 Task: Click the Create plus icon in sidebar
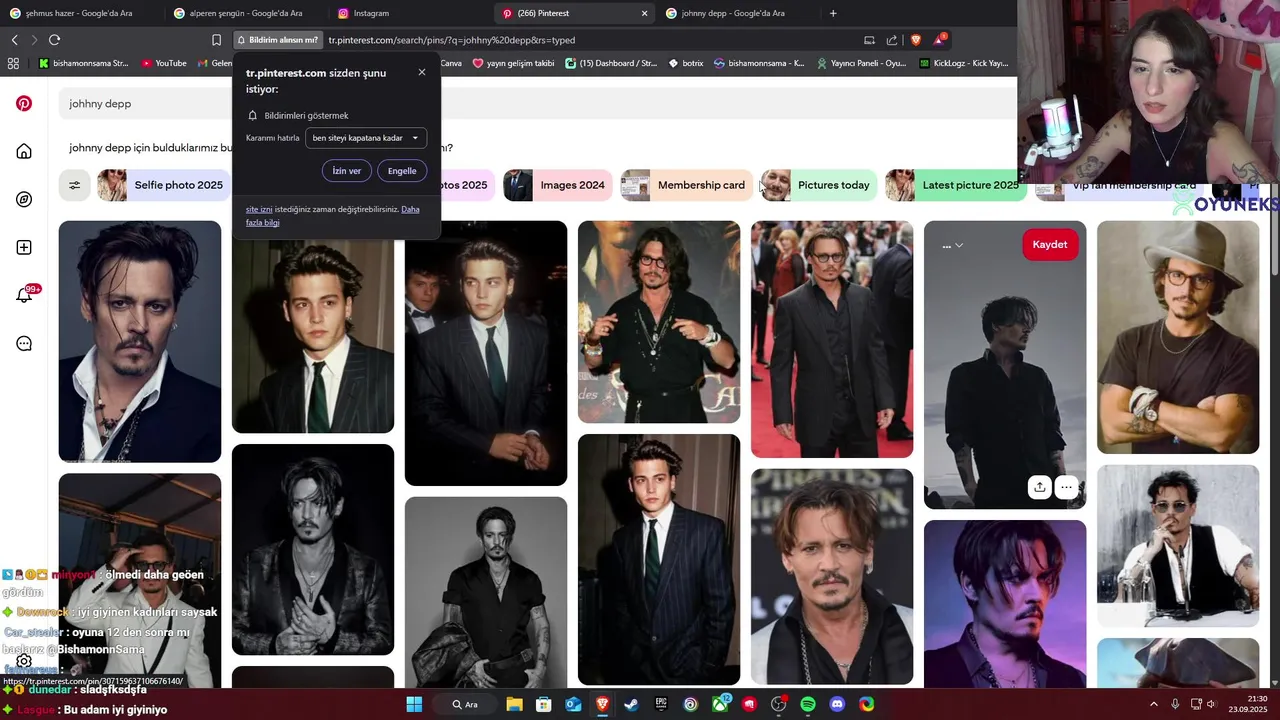(24, 247)
